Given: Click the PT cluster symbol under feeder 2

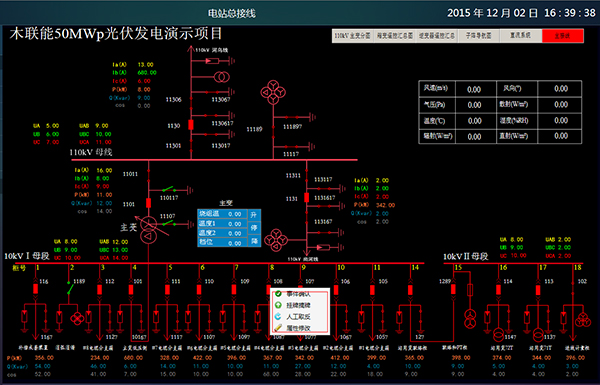Looking at the screenshot, I should (x=77, y=318).
